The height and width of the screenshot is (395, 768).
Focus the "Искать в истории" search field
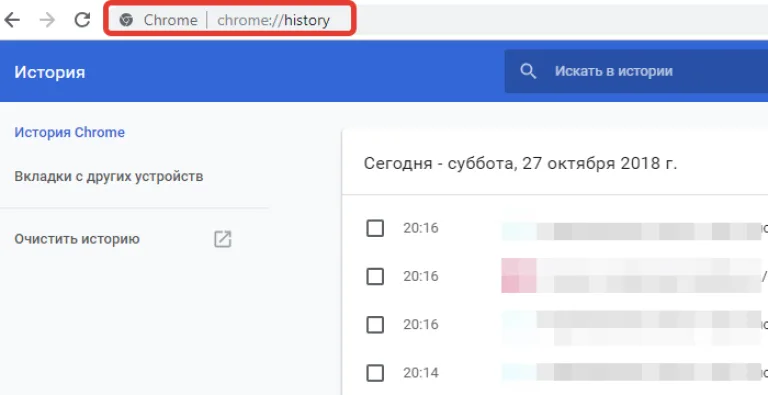(636, 72)
